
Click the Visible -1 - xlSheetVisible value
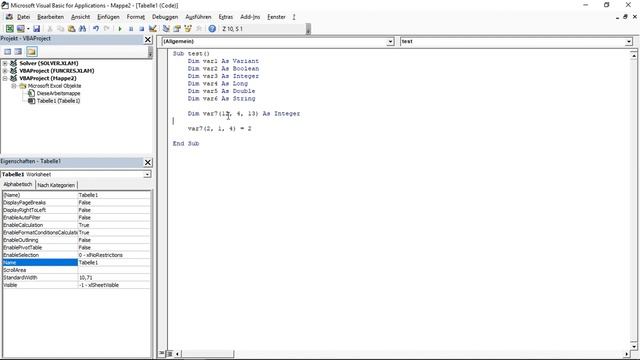click(114, 285)
